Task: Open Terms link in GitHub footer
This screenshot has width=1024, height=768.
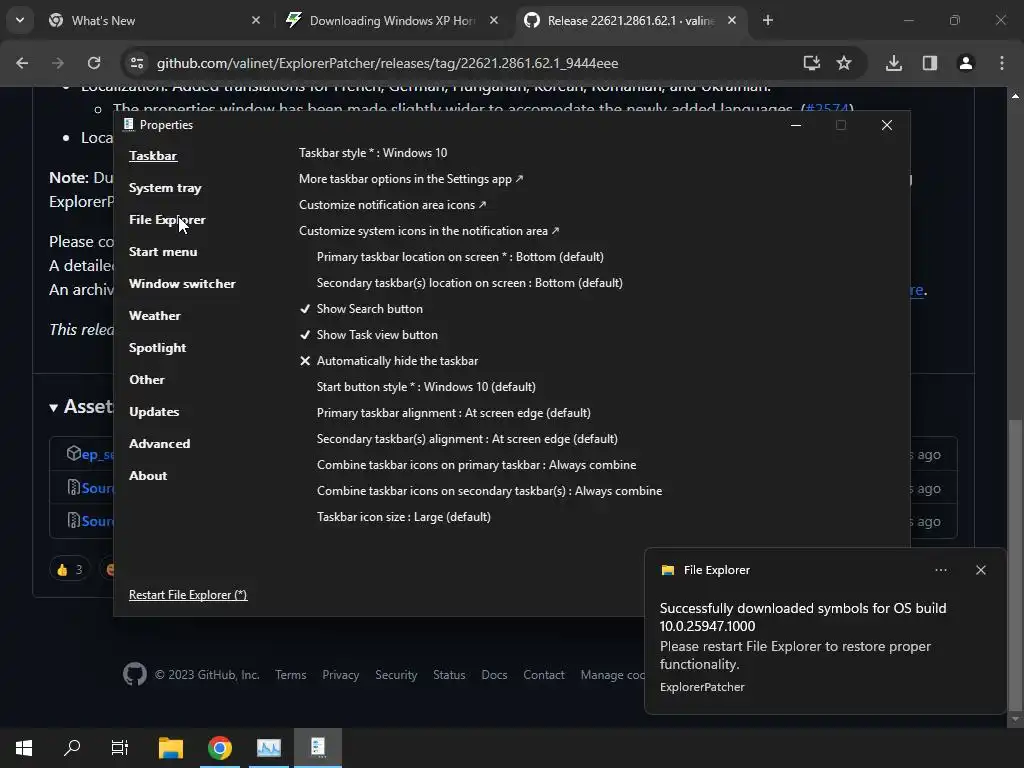Action: [x=291, y=675]
